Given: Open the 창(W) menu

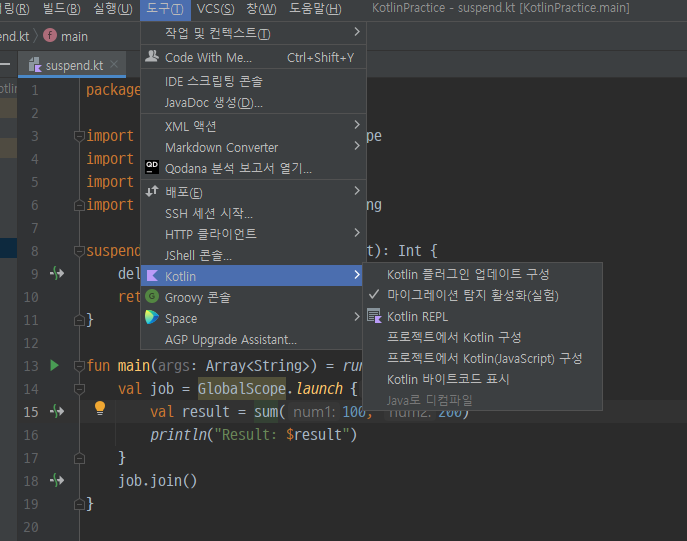Looking at the screenshot, I should (261, 8).
